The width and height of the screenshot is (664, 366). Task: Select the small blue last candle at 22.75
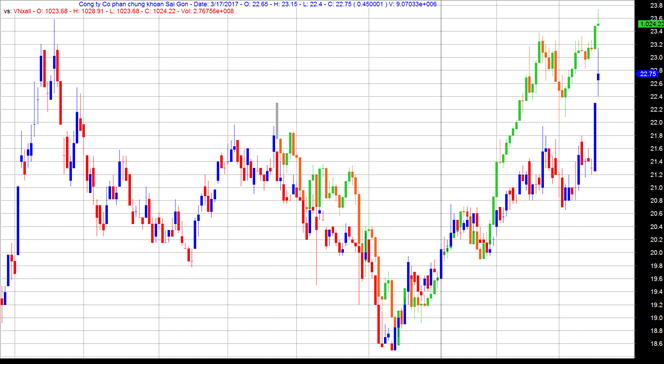[x=598, y=77]
